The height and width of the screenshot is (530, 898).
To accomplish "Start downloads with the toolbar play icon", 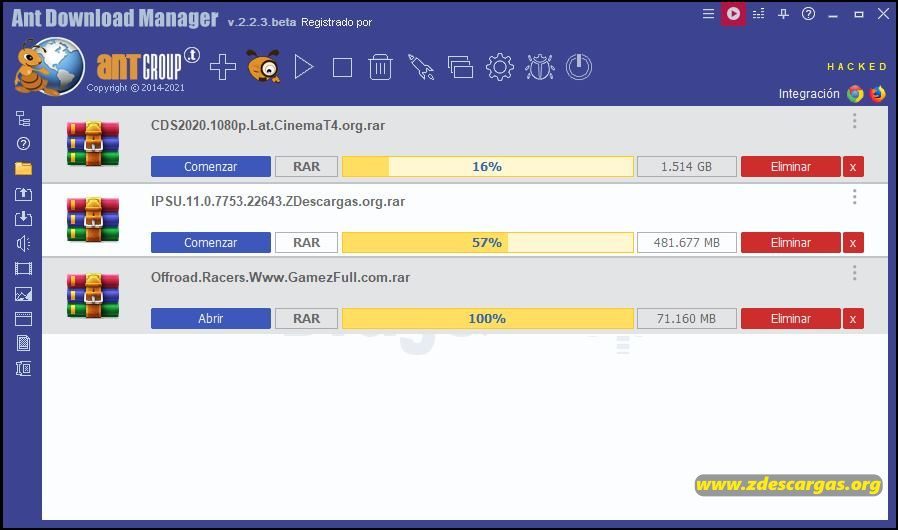I will coord(304,67).
